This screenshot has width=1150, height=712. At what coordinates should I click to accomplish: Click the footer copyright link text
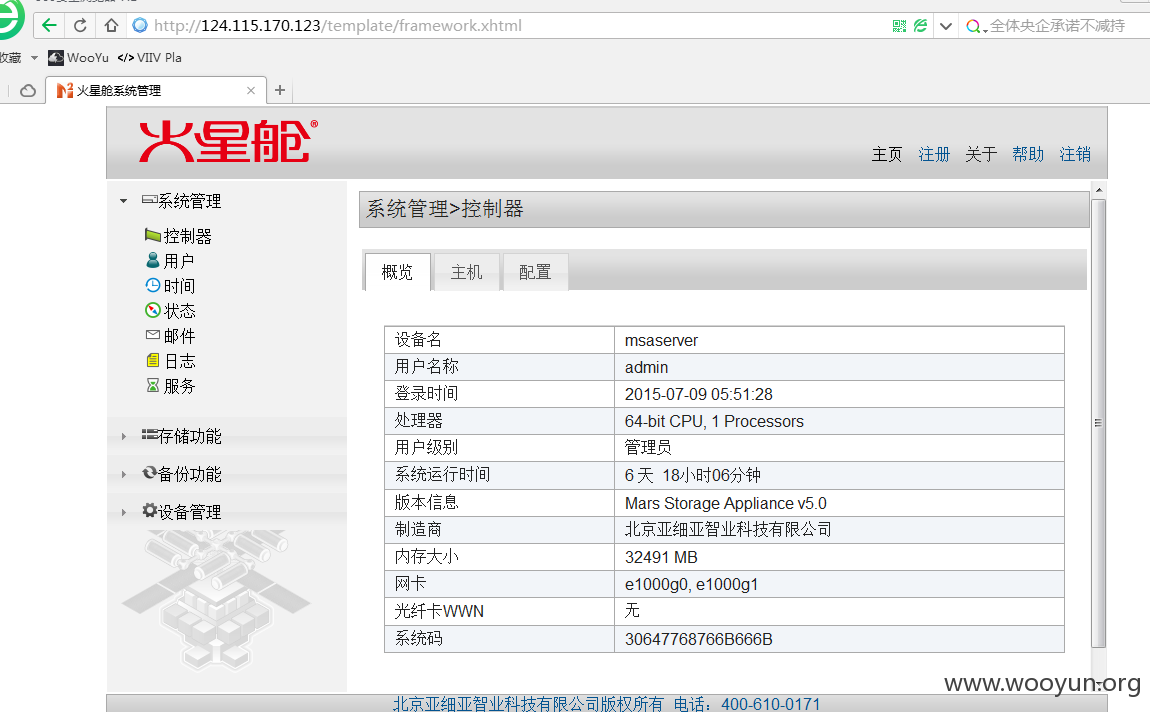[x=607, y=704]
